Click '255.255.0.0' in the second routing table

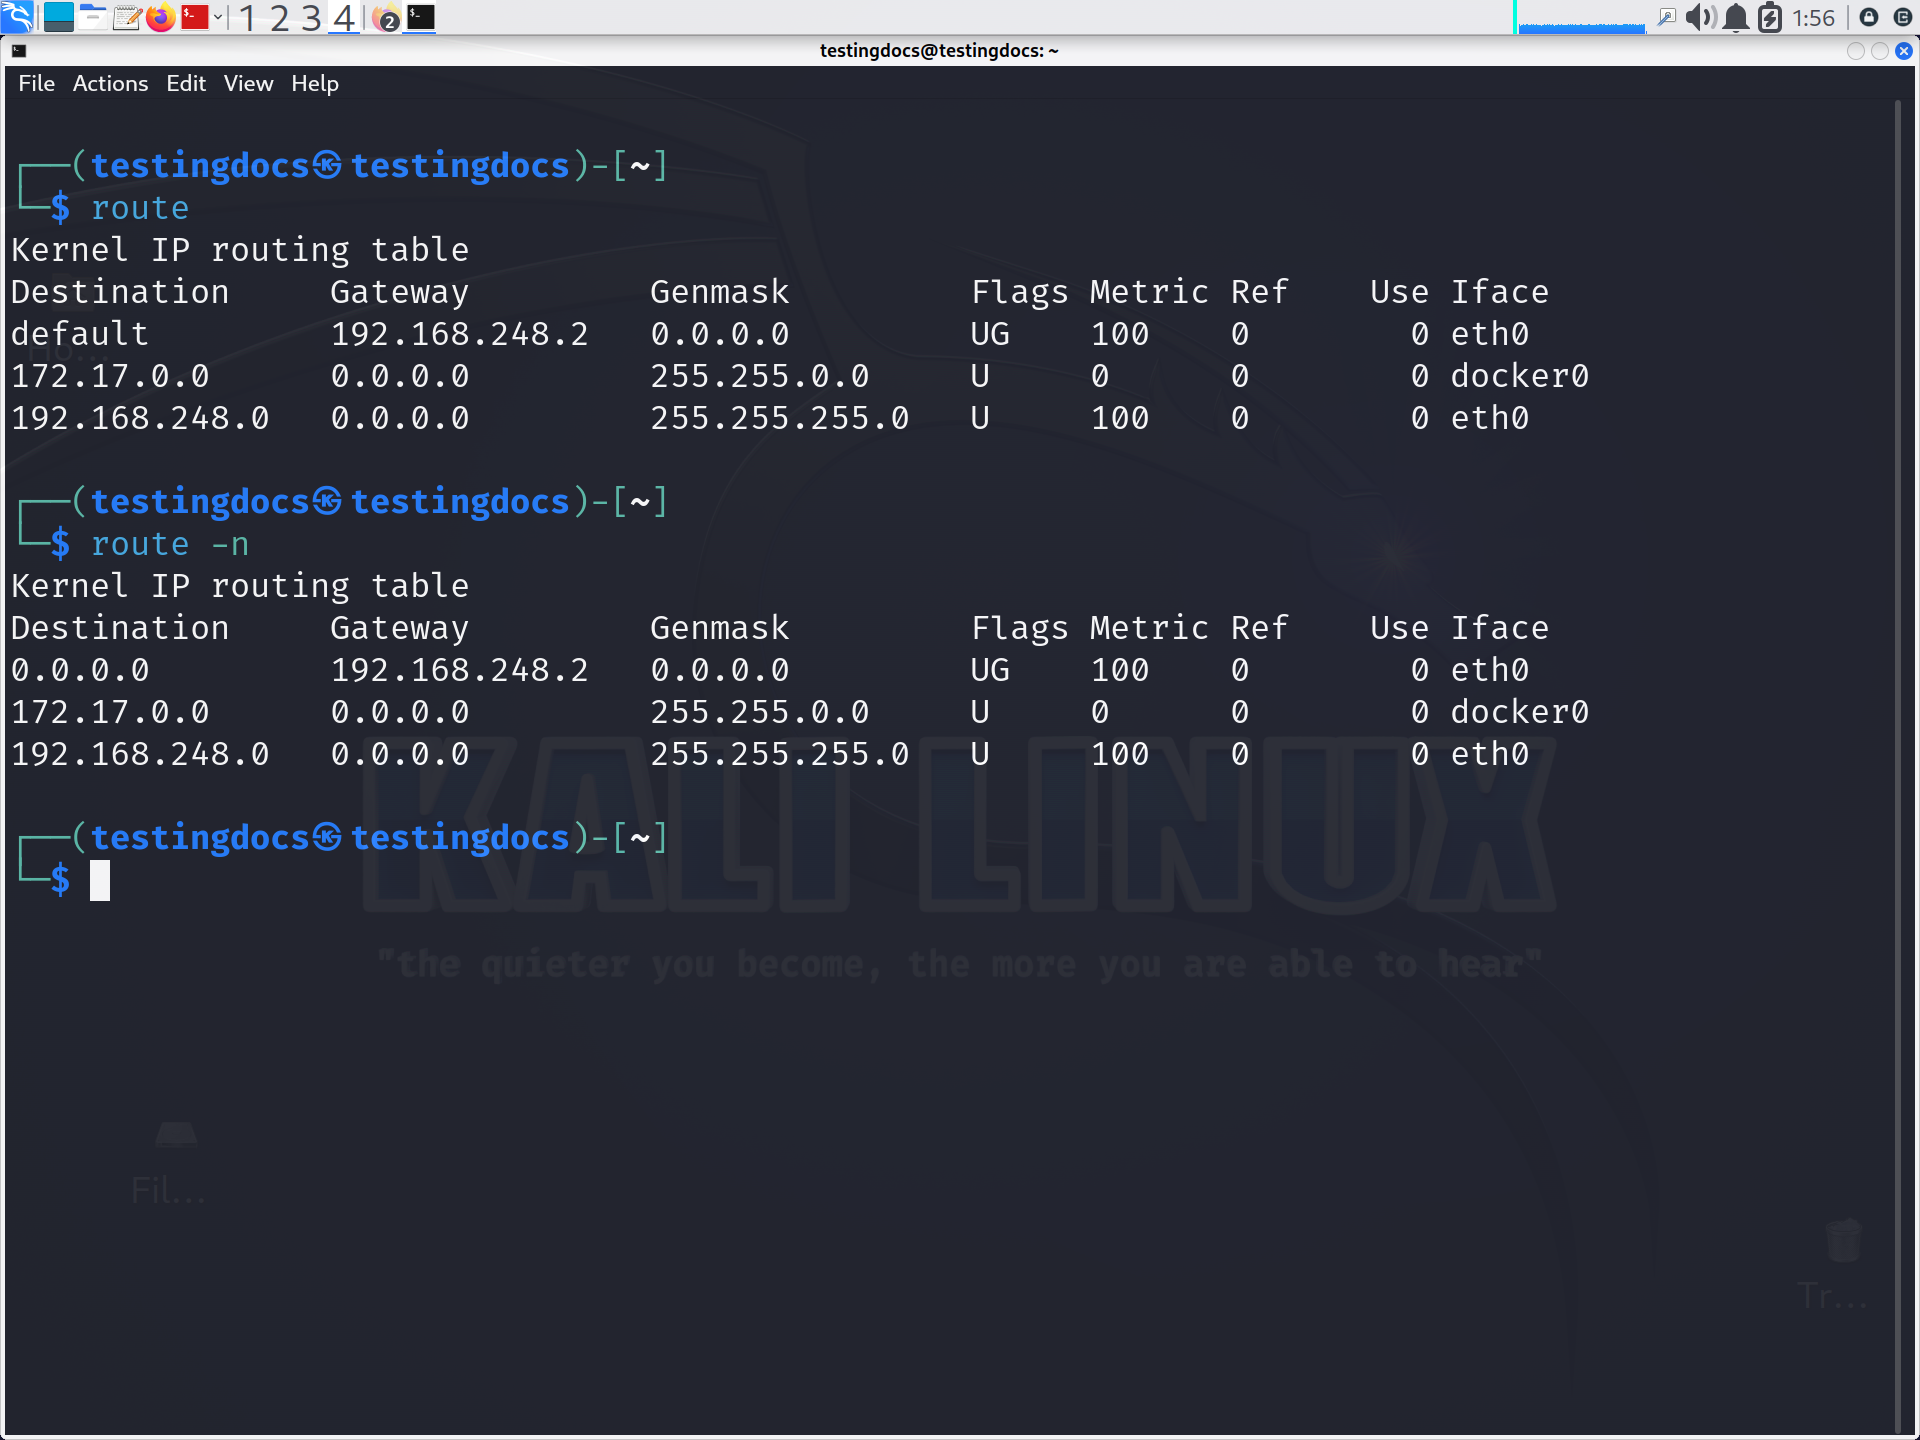click(760, 712)
